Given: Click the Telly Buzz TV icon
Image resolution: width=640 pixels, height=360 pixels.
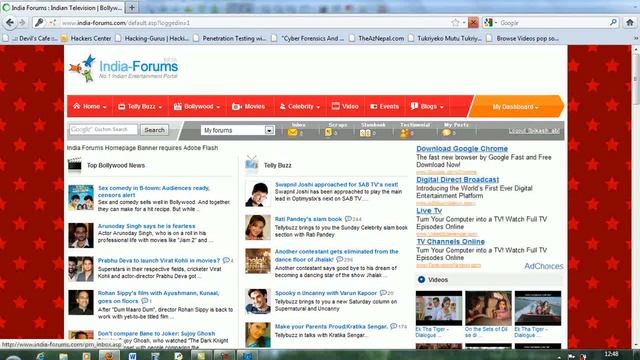Looking at the screenshot, I should pyautogui.click(x=251, y=164).
